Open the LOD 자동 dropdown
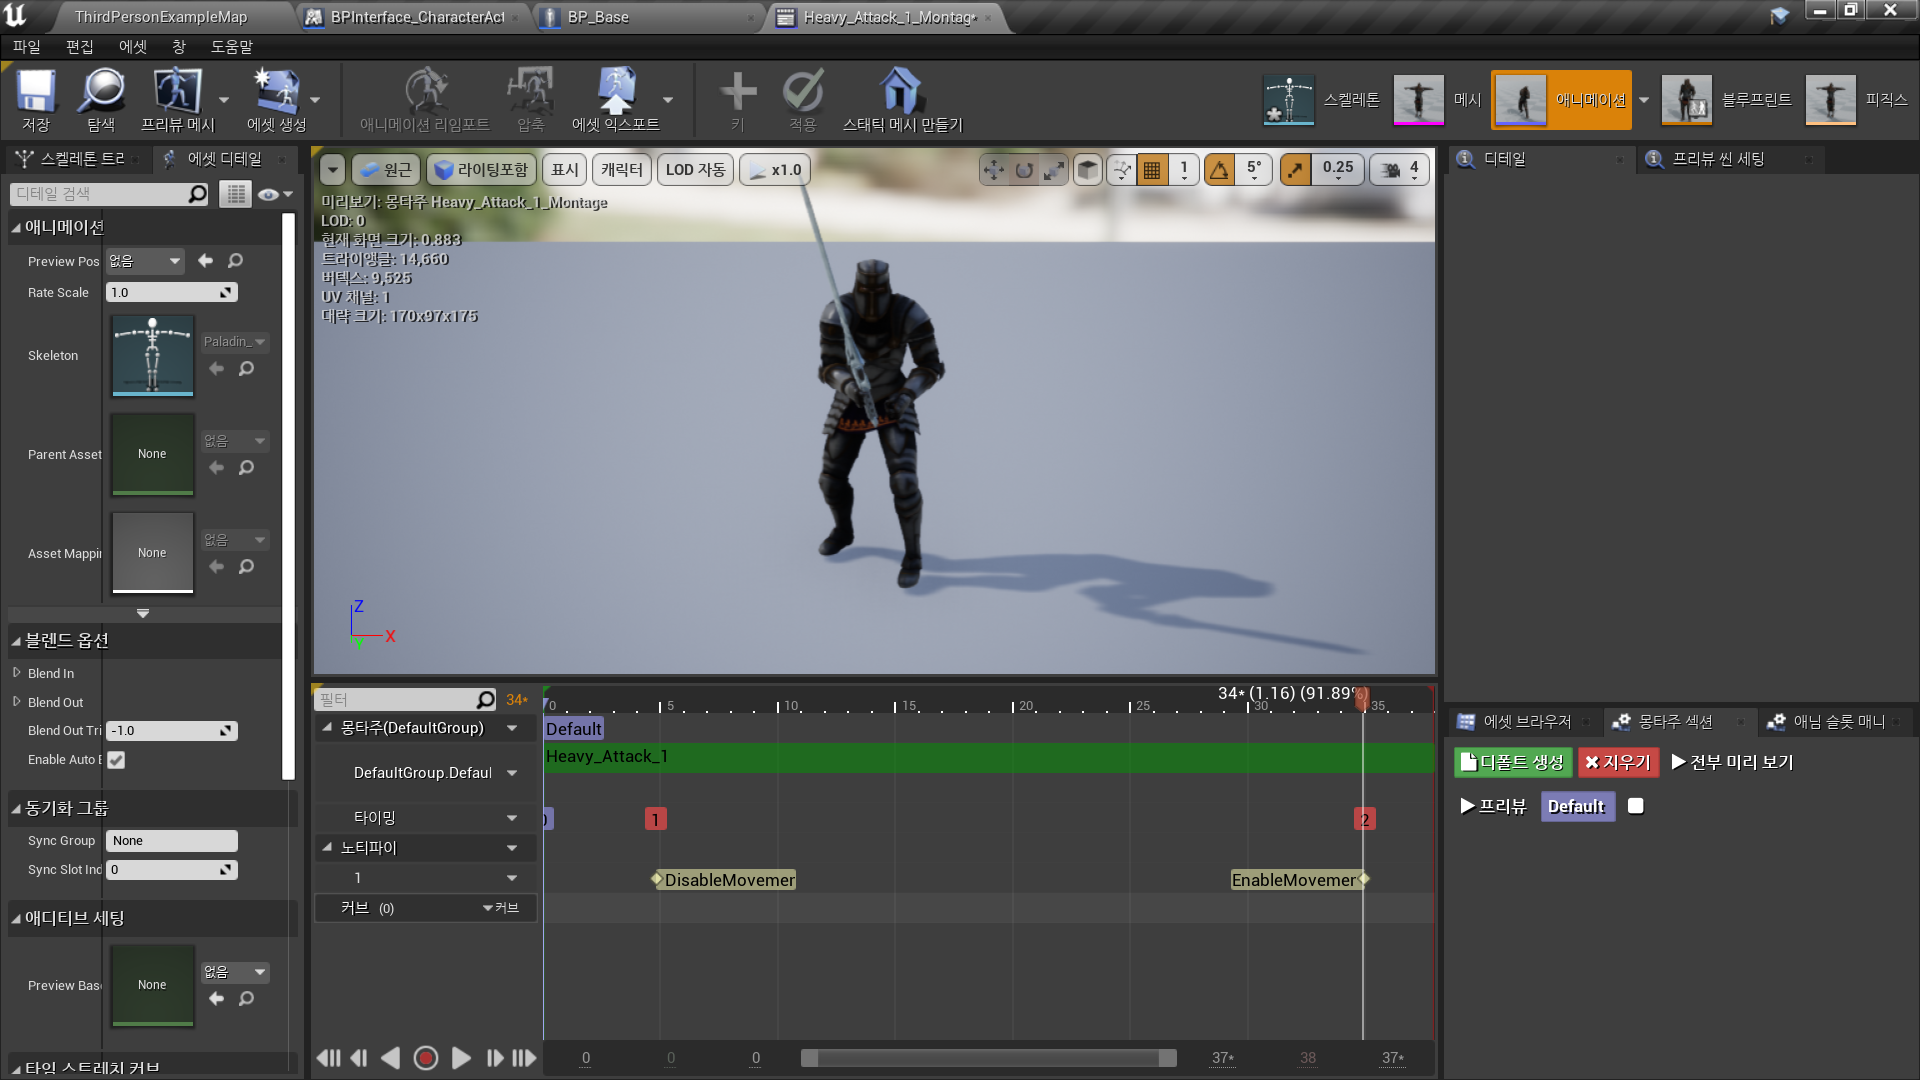 (695, 170)
